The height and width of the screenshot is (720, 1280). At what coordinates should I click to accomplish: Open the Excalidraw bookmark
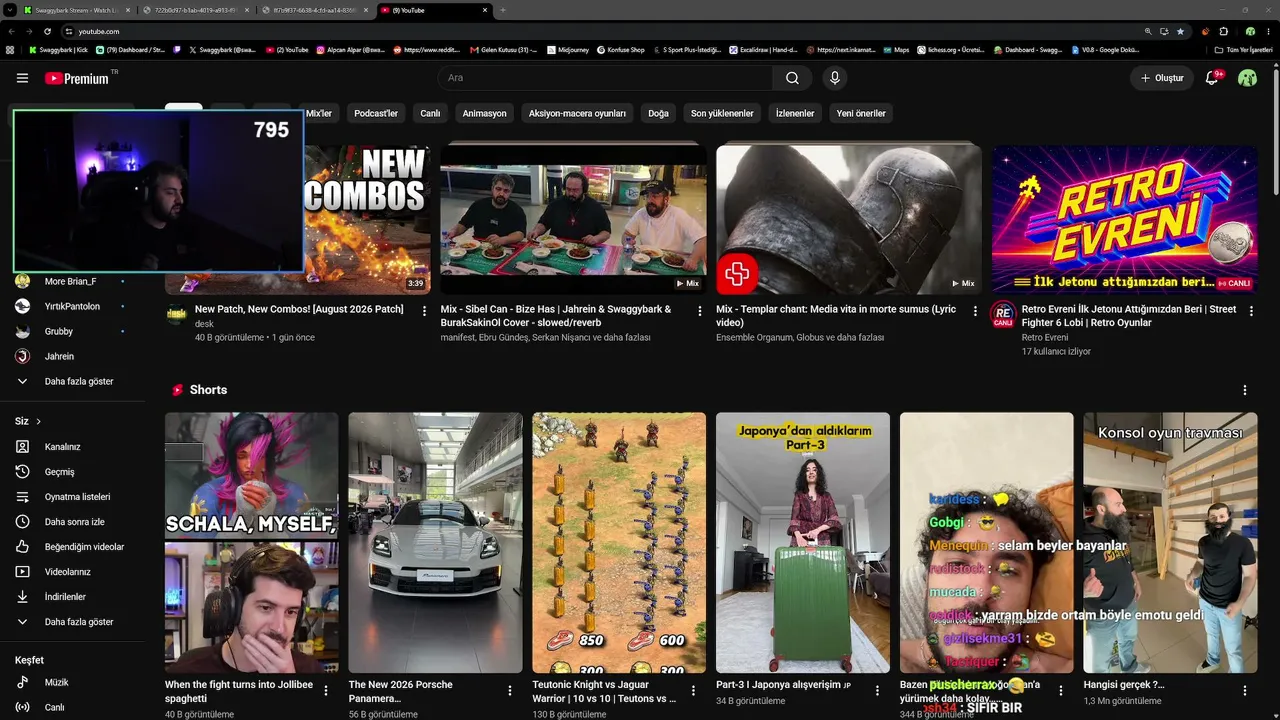762,49
